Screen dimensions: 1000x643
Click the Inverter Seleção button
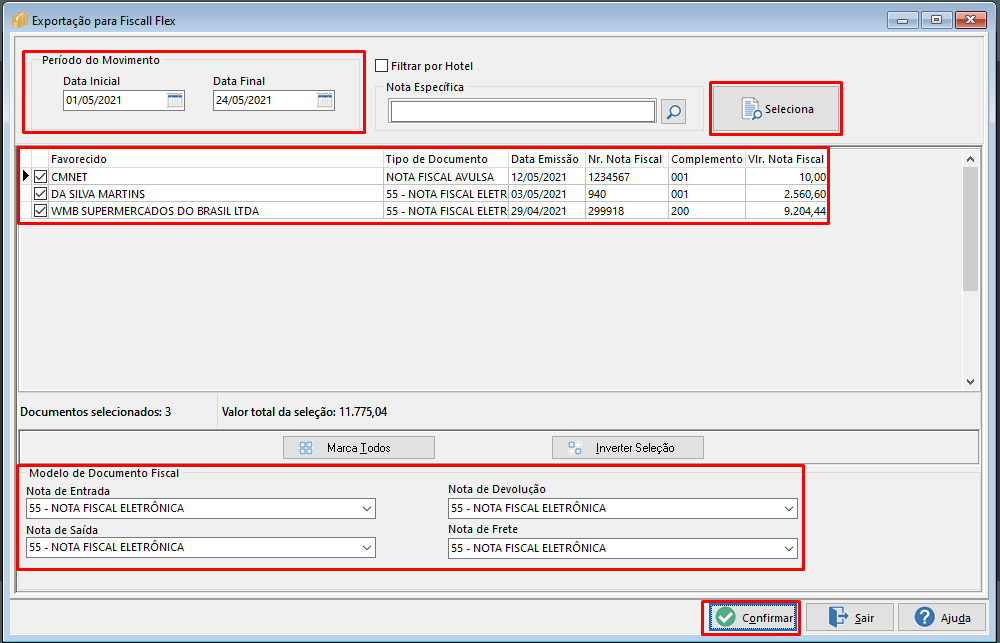[628, 448]
